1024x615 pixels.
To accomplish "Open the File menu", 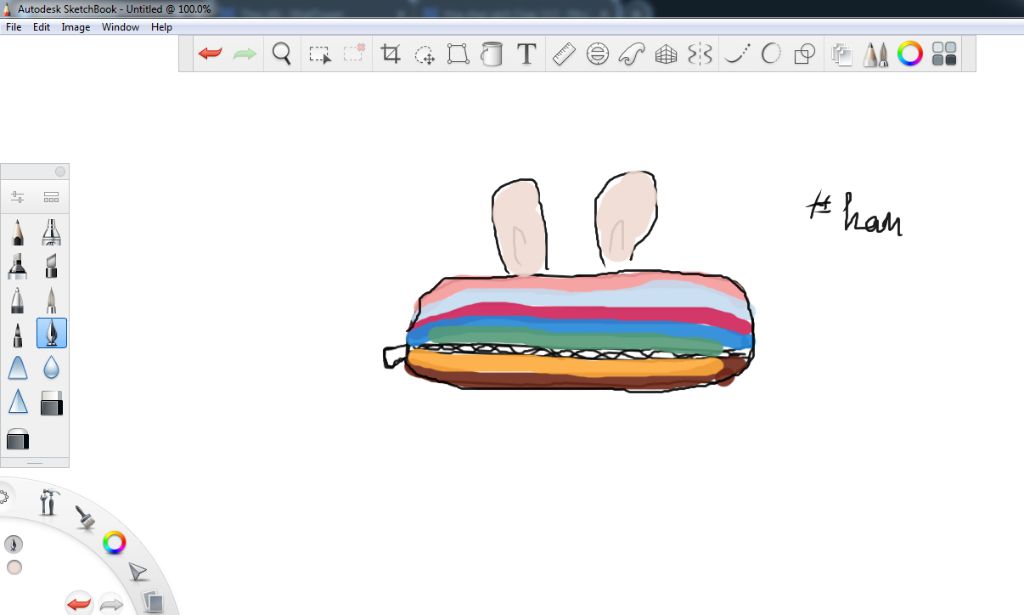I will click(13, 27).
